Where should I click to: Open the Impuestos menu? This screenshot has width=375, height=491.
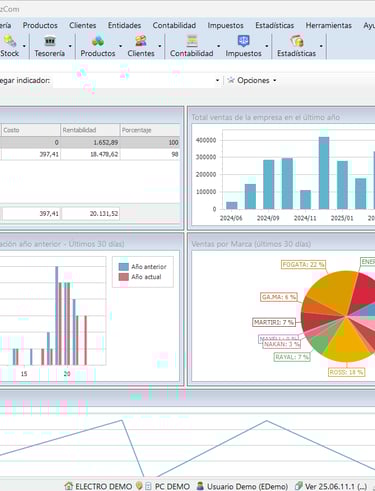click(225, 25)
